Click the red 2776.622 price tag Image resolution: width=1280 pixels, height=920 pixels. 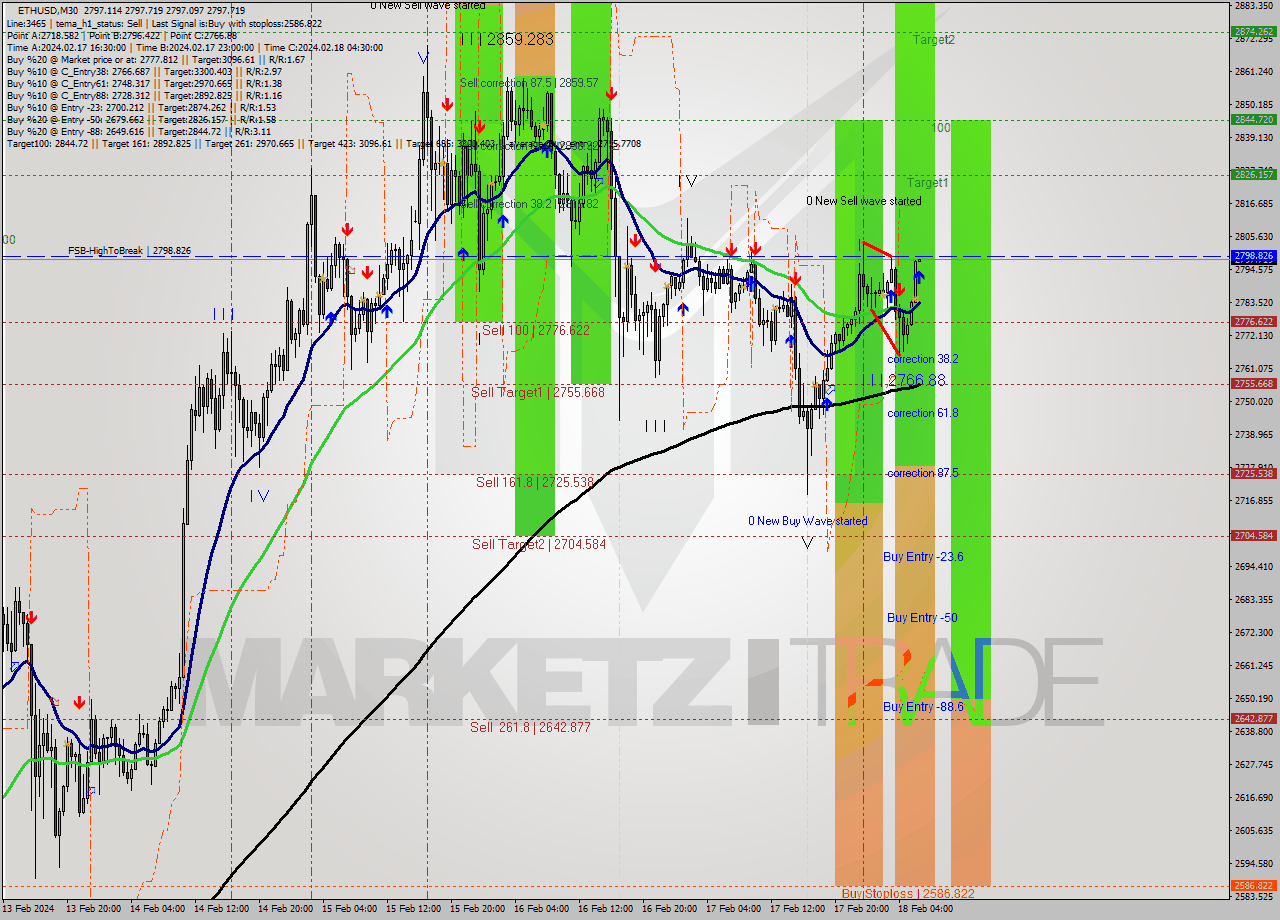point(1254,322)
